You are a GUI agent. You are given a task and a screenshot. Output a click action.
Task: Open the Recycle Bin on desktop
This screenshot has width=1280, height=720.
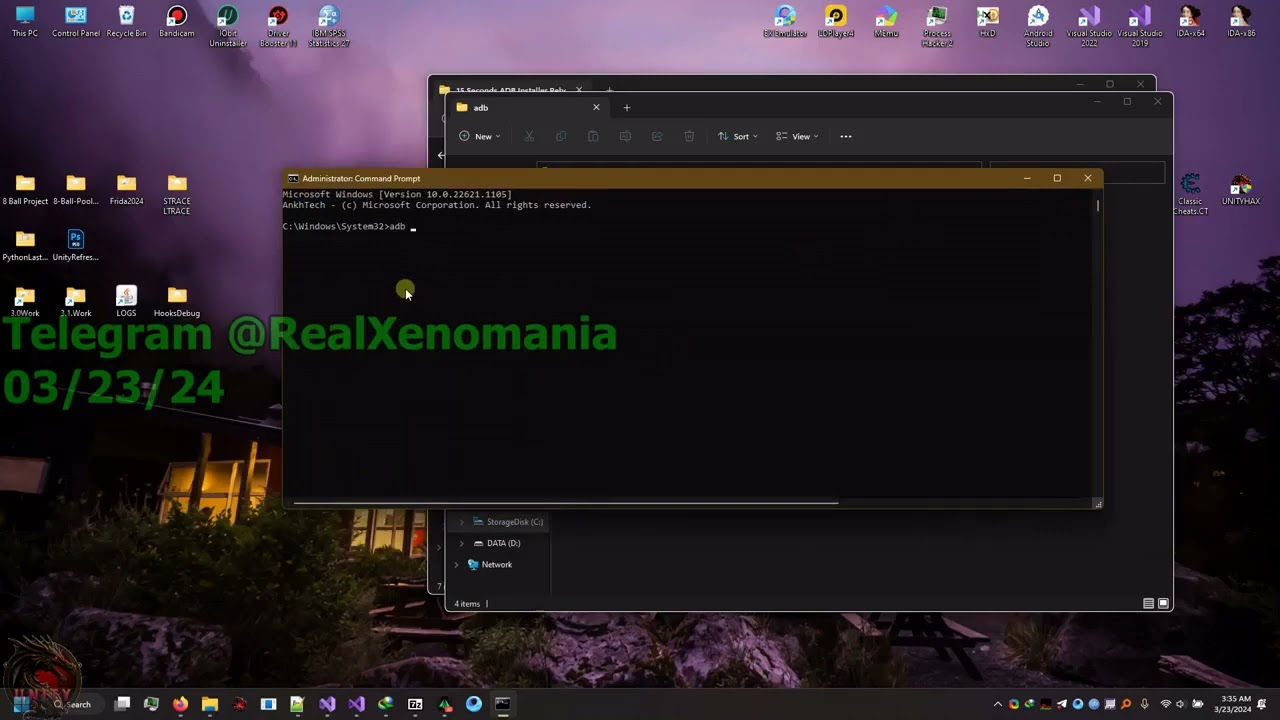126,22
